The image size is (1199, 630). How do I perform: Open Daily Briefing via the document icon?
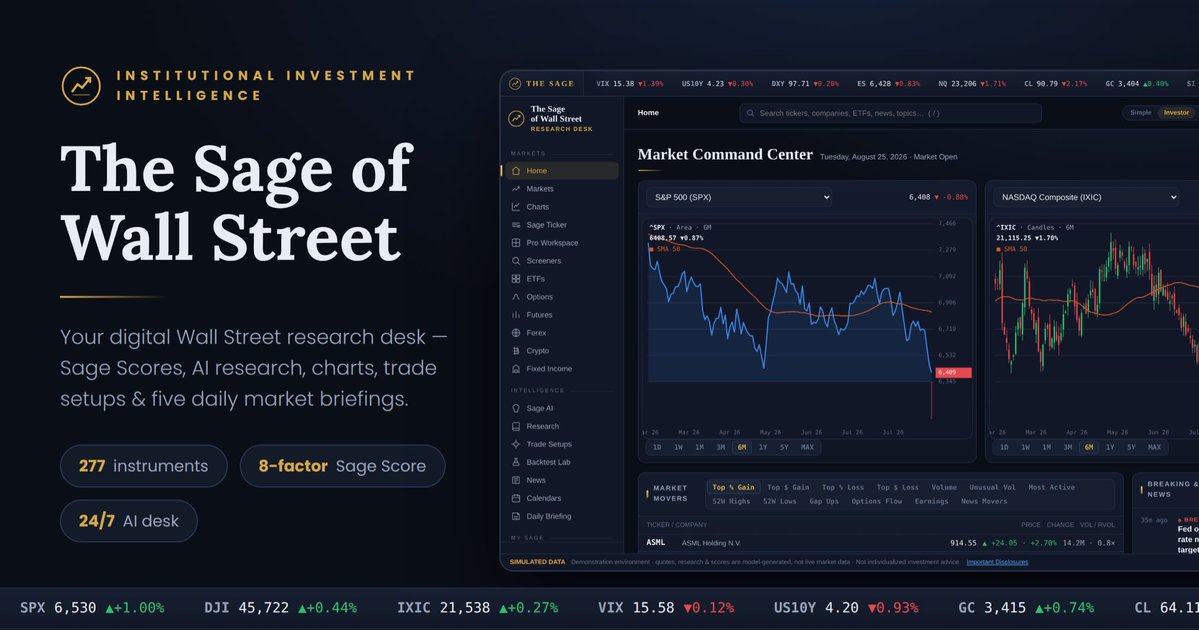pos(516,516)
